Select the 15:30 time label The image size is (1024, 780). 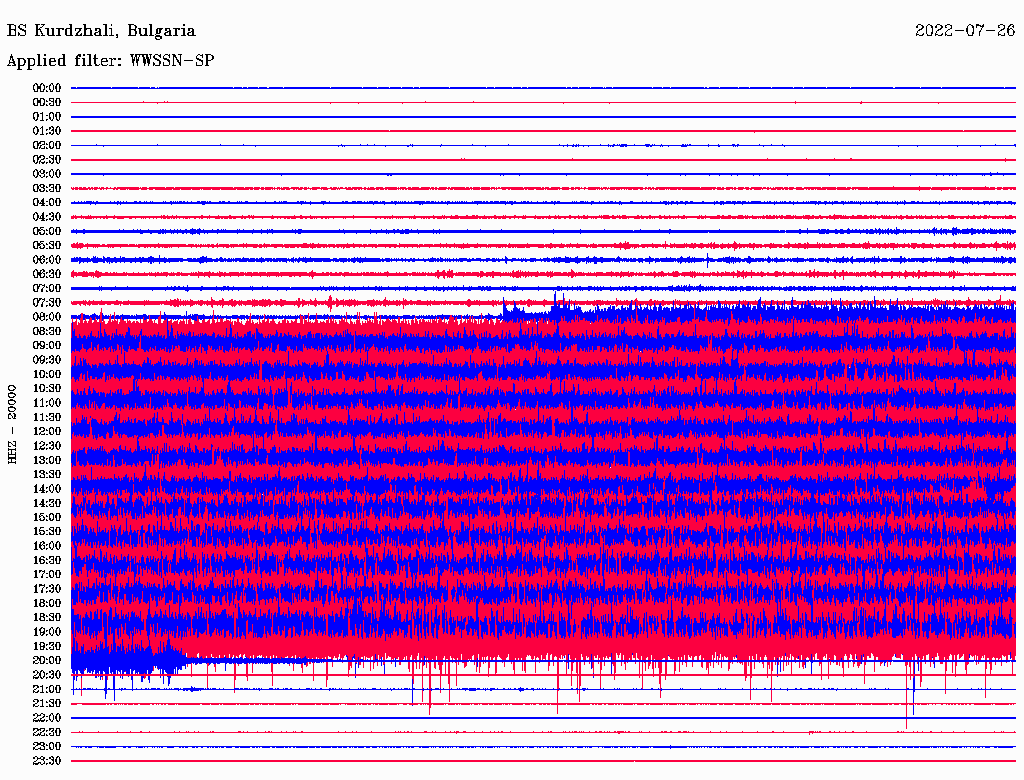(x=47, y=532)
